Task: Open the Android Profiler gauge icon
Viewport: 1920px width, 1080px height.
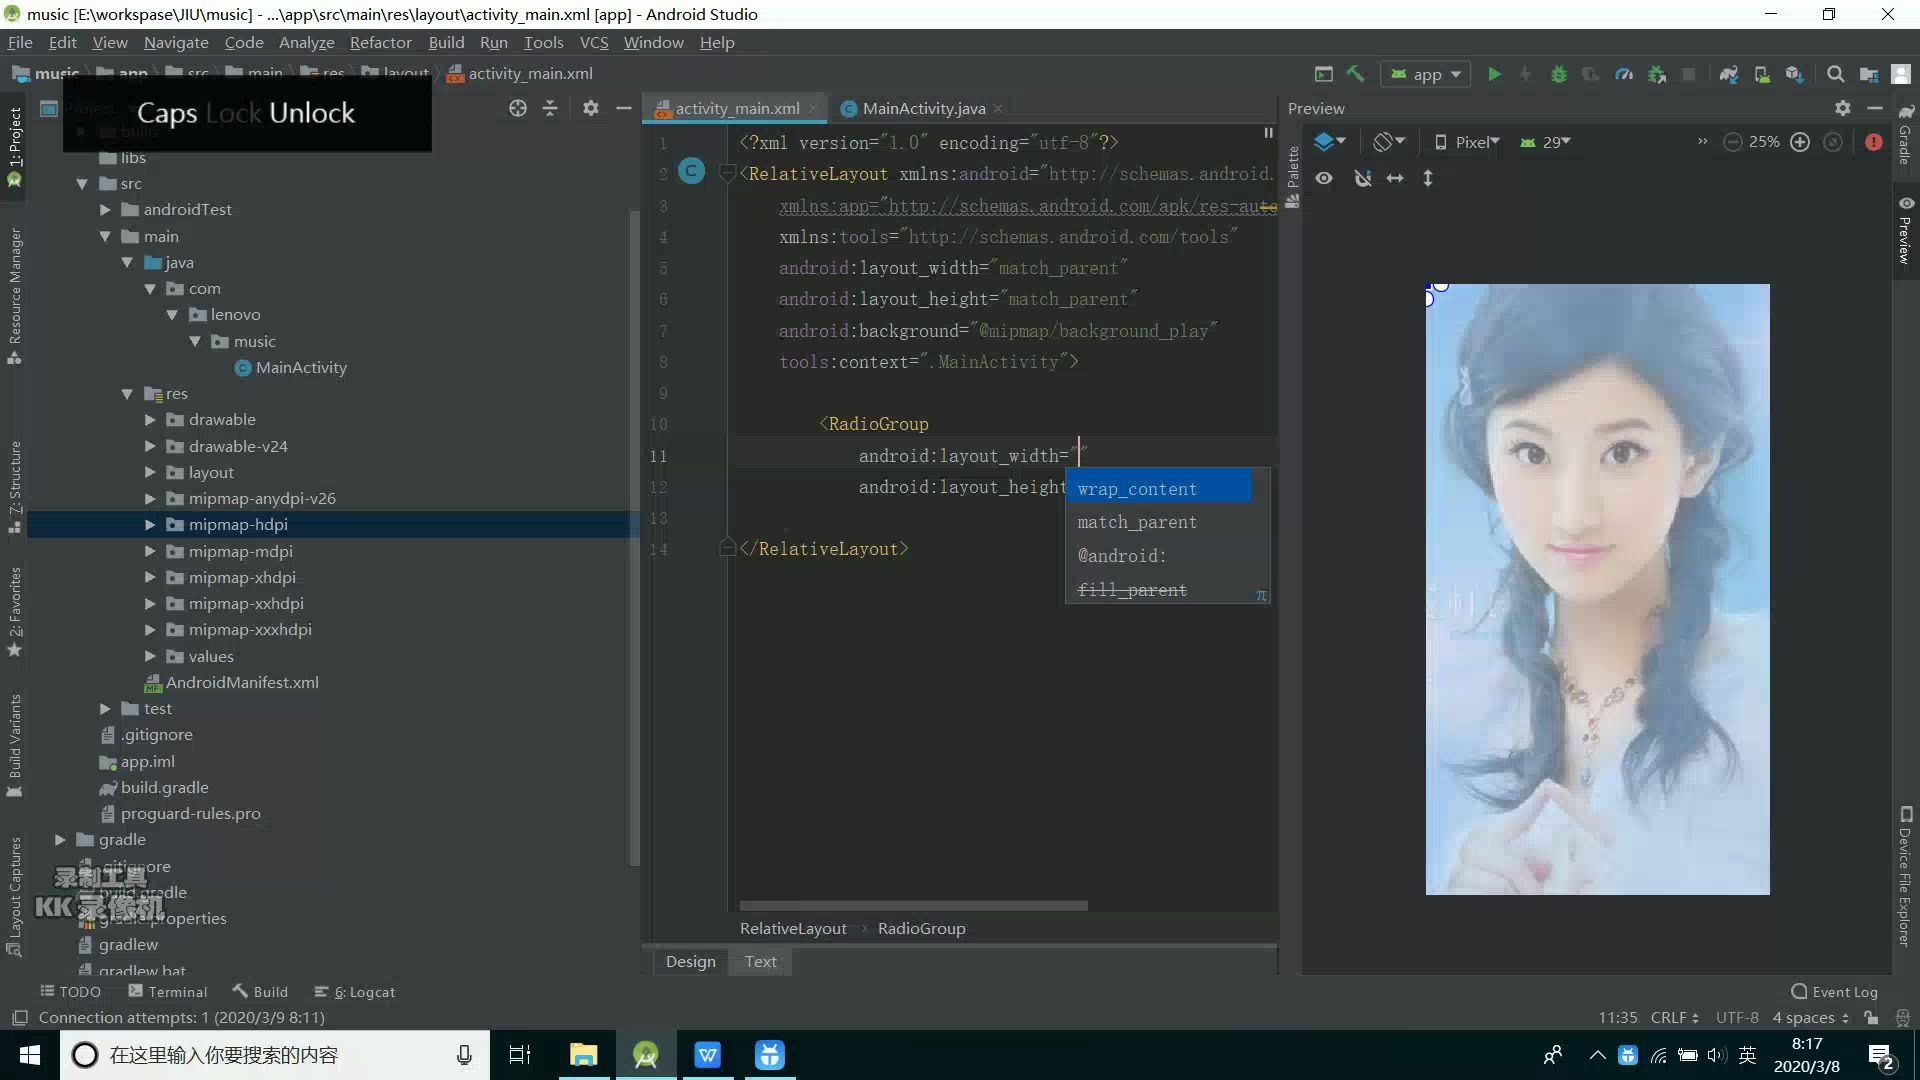Action: (x=1624, y=74)
